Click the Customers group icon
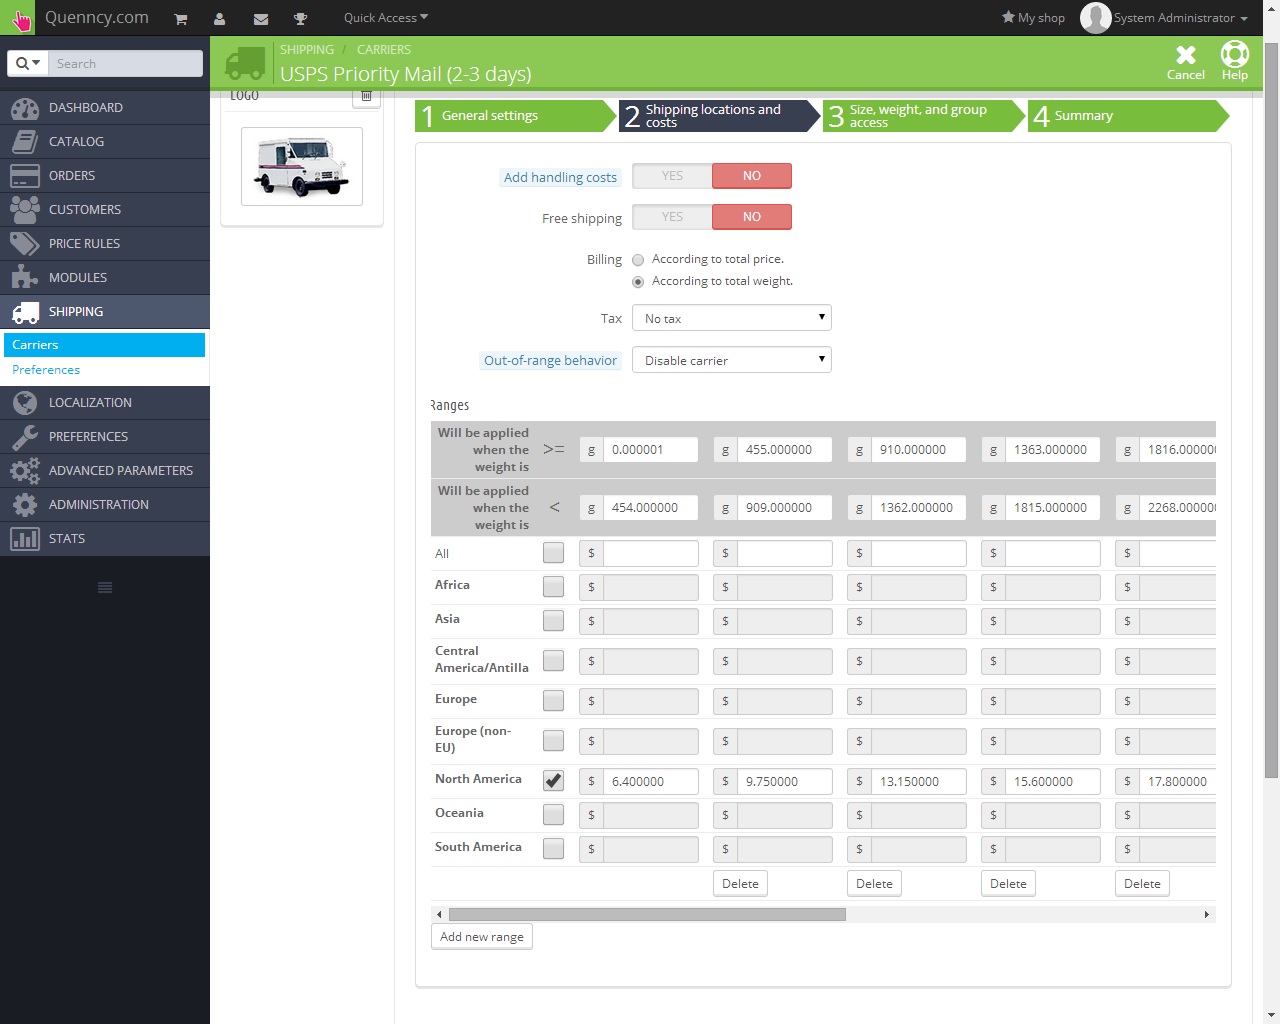 tap(25, 210)
